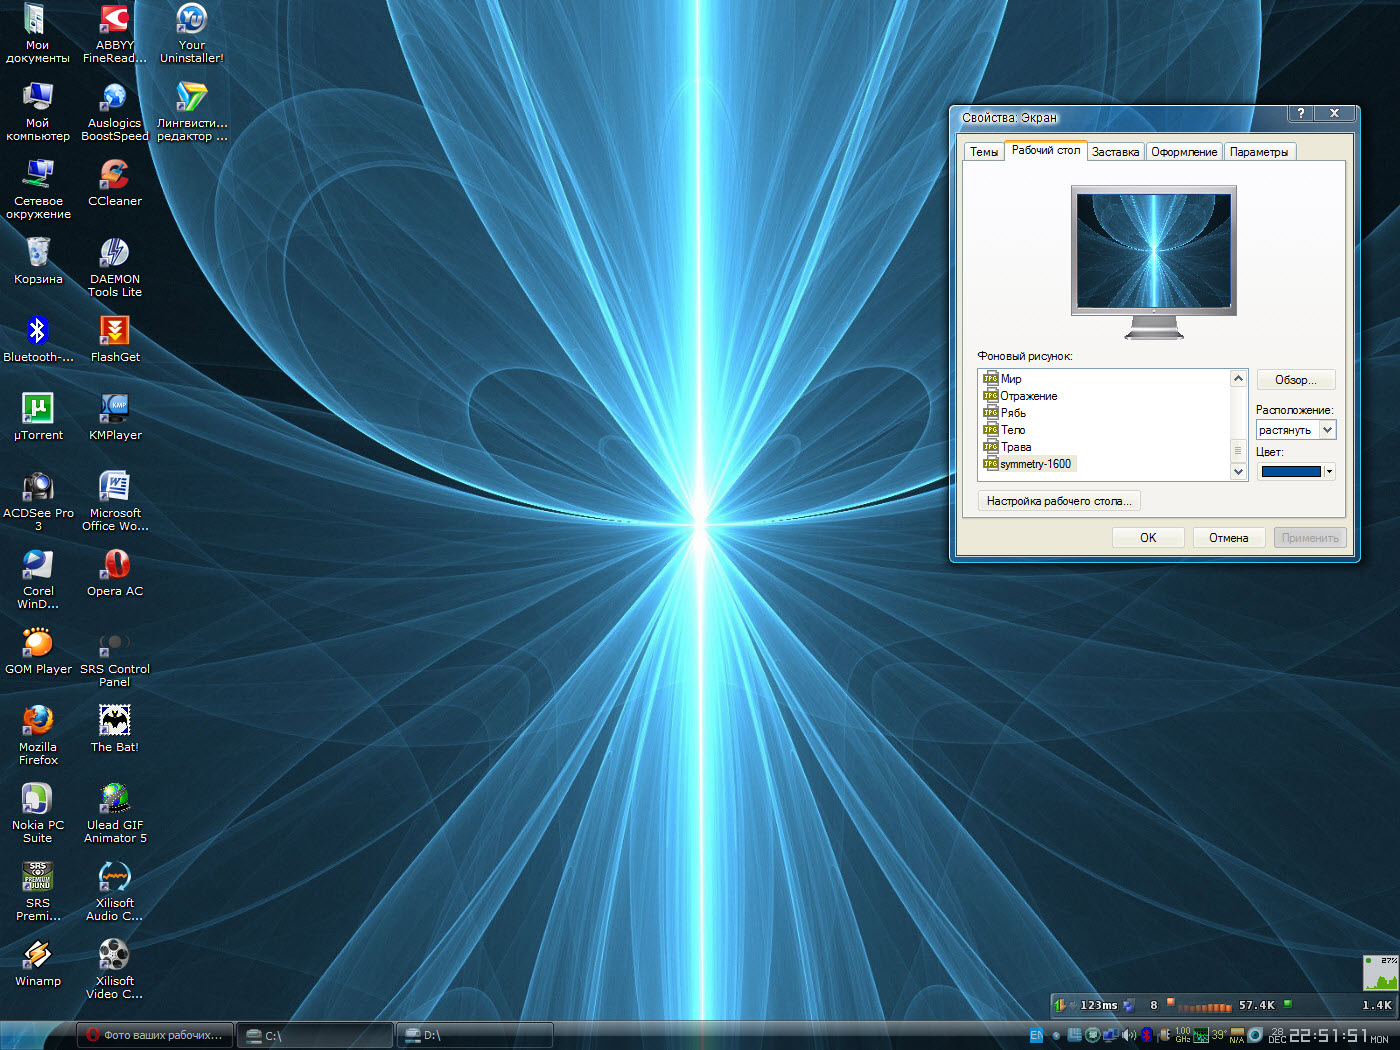Click the volume speaker tray icon
Viewport: 1400px width, 1050px height.
click(x=1129, y=1035)
